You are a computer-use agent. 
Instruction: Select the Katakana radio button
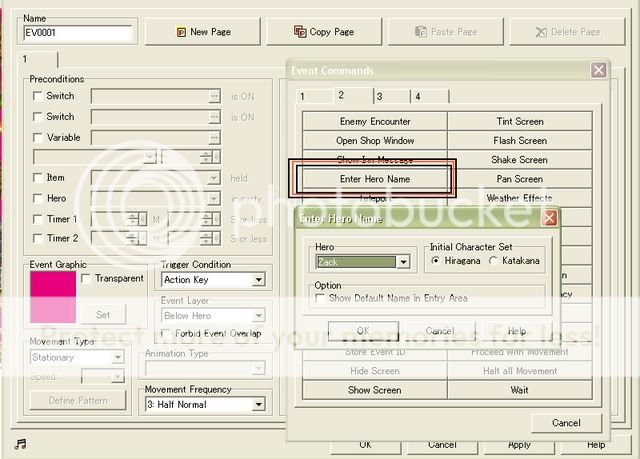click(x=494, y=261)
